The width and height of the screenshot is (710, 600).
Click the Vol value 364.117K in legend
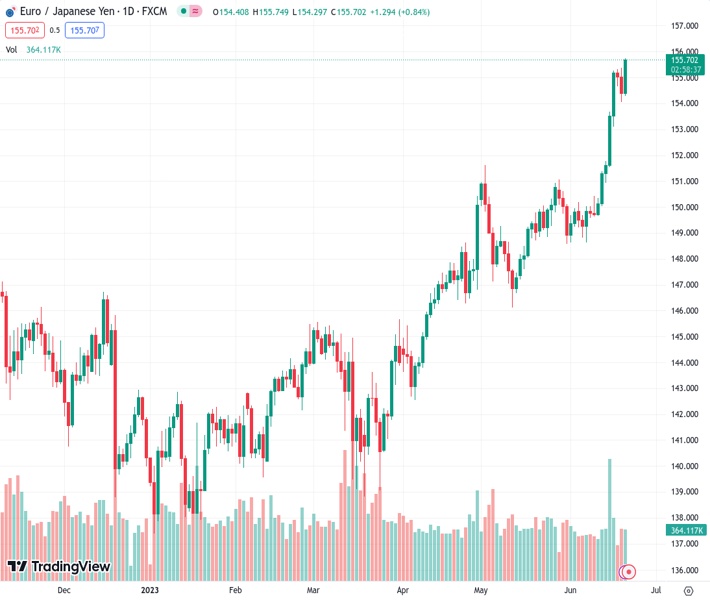[x=44, y=49]
